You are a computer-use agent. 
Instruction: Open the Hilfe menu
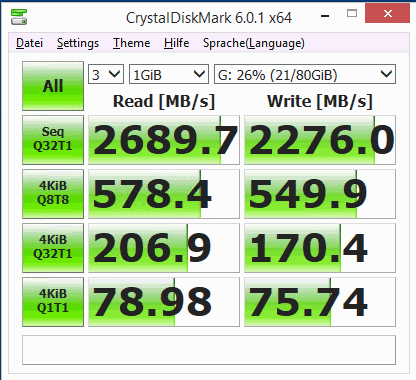click(176, 43)
